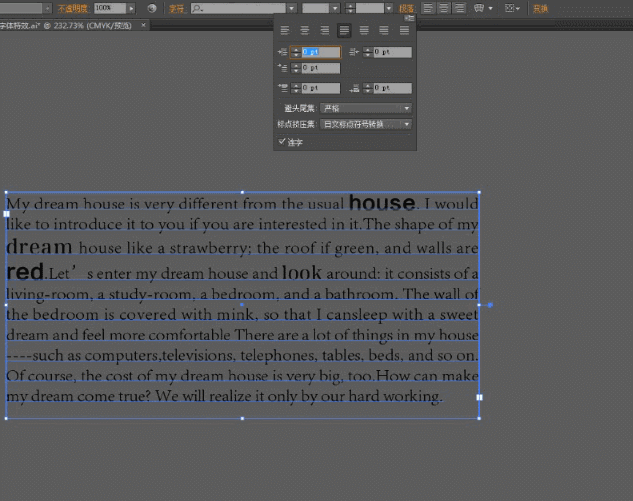Screen dimensions: 633x501
Task: Click align center icon in top control bar
Action: (443, 8)
